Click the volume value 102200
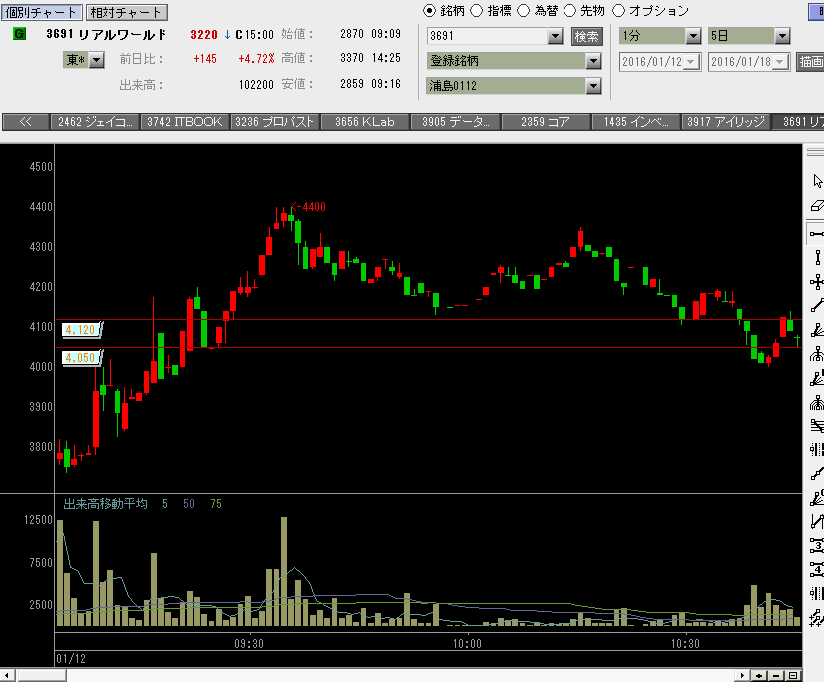This screenshot has width=824, height=682. coord(256,85)
